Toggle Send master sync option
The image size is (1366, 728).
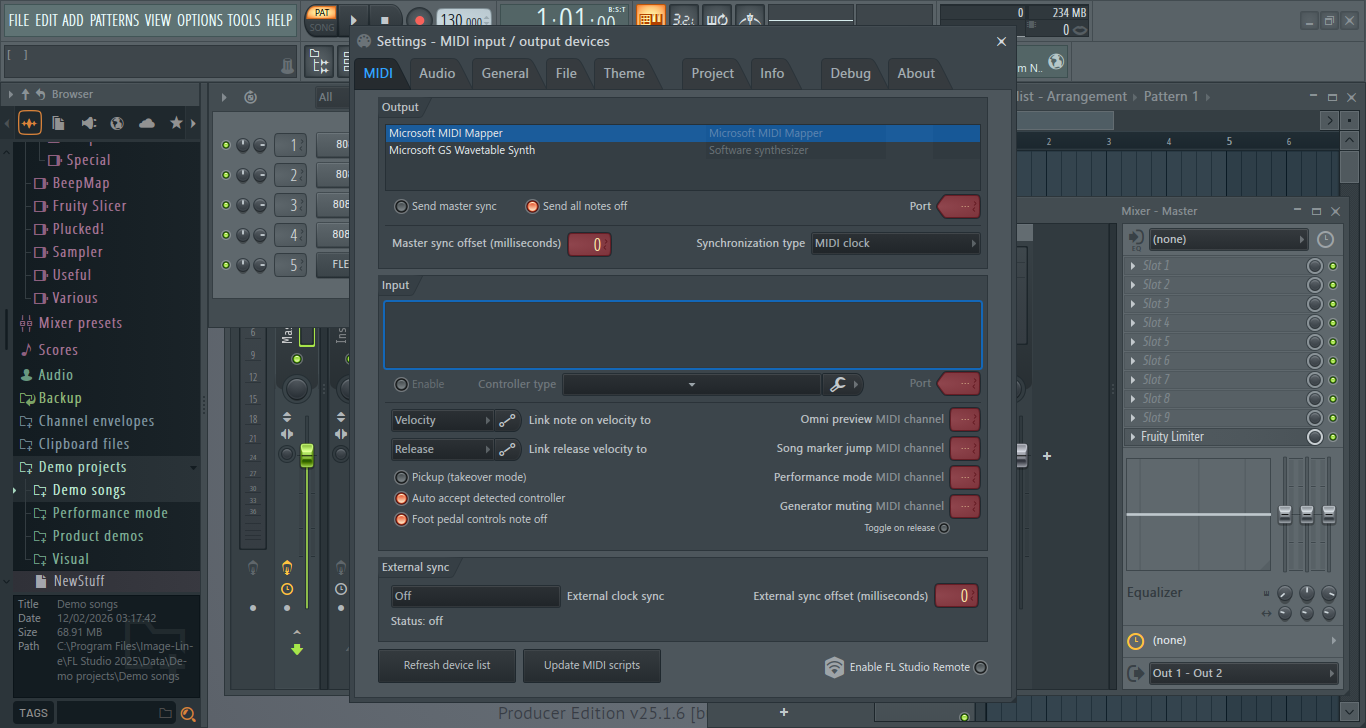click(x=402, y=207)
